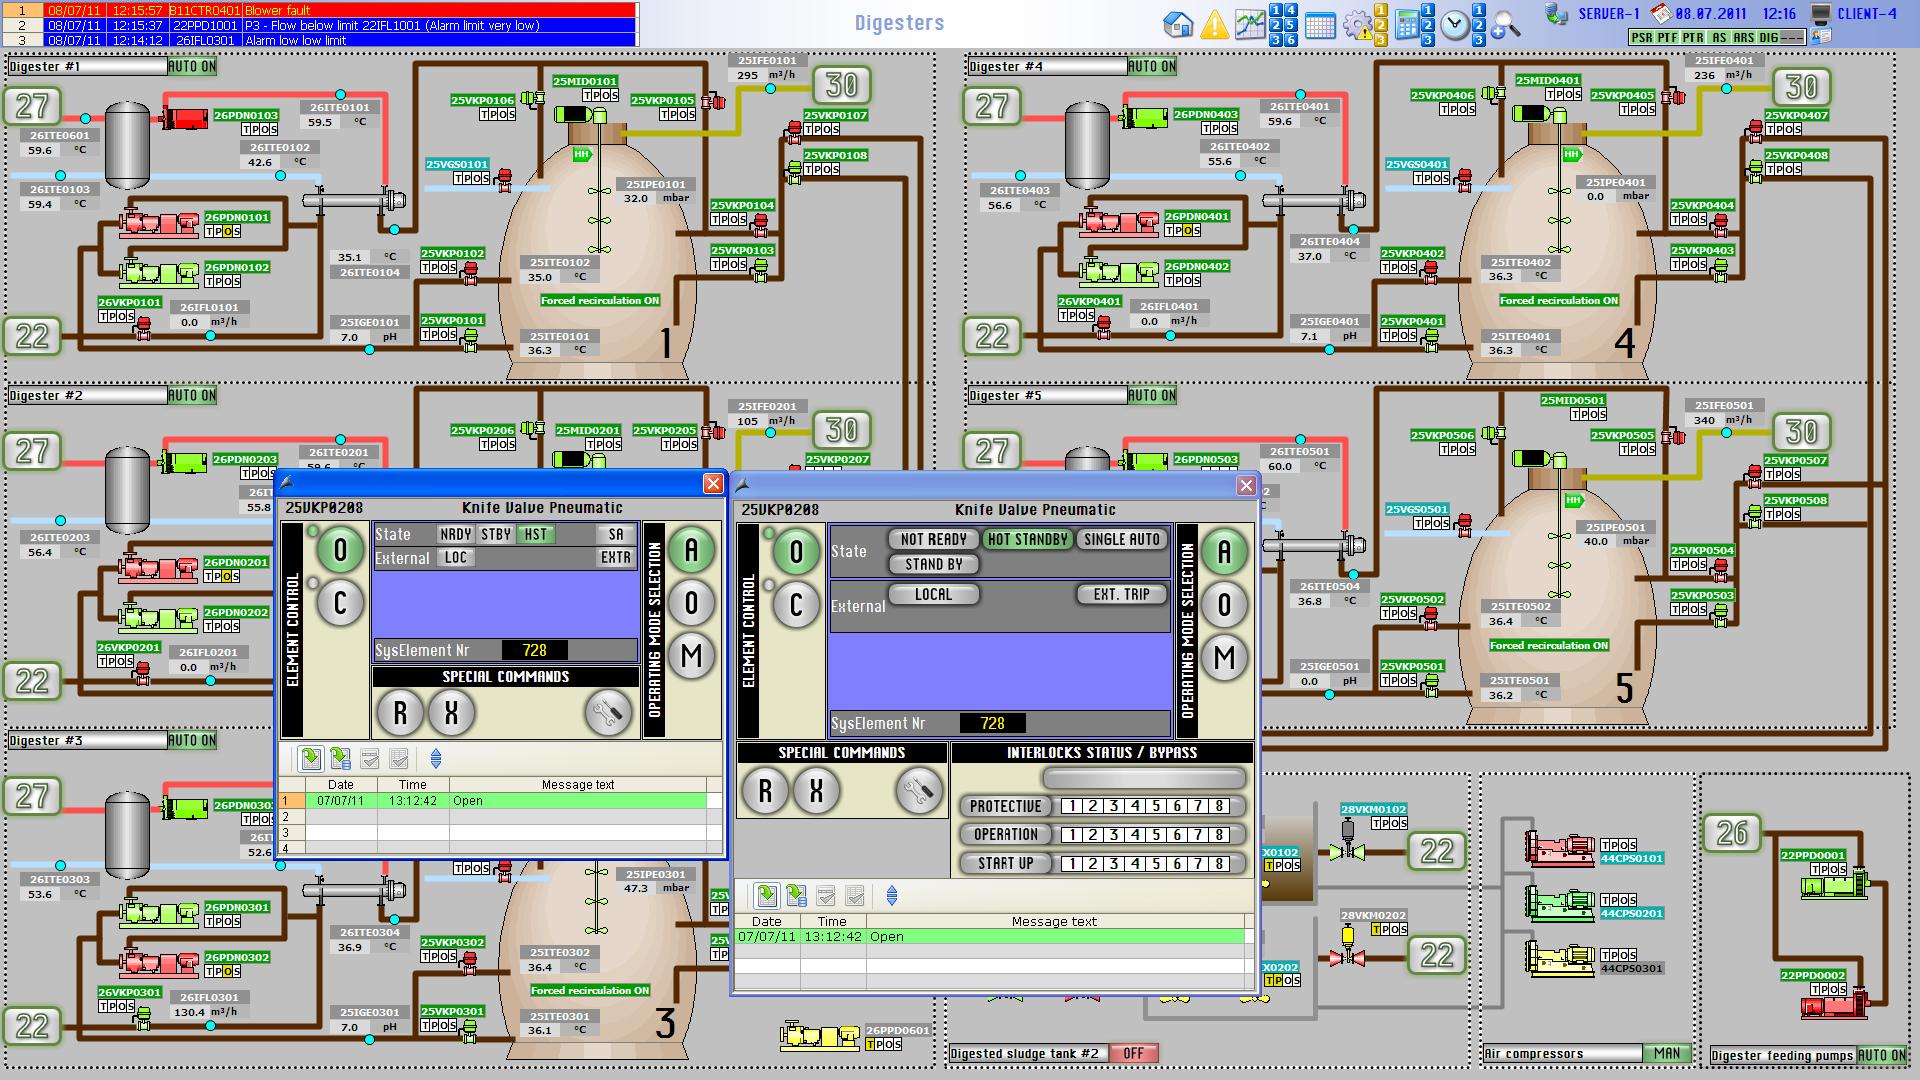Viewport: 1920px width, 1080px height.
Task: Open the calendar grid icon in top toolbar
Action: [x=1320, y=26]
